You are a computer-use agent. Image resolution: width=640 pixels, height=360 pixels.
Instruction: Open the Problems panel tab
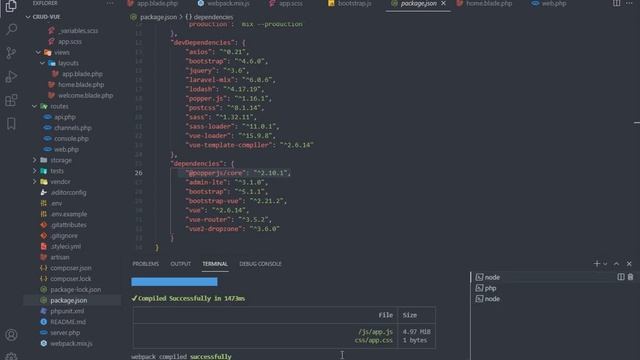[x=145, y=264]
